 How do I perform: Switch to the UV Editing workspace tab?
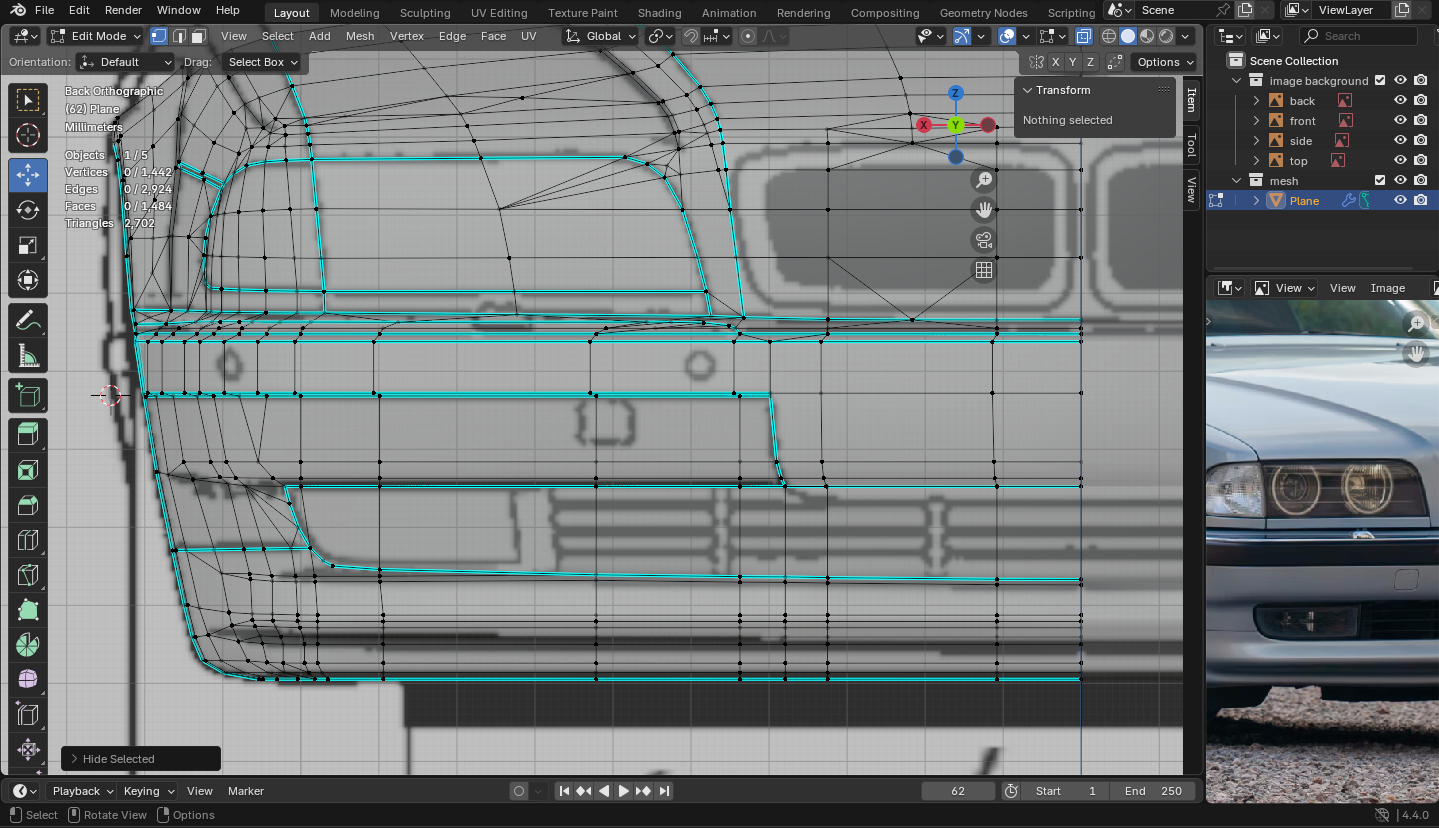[499, 13]
